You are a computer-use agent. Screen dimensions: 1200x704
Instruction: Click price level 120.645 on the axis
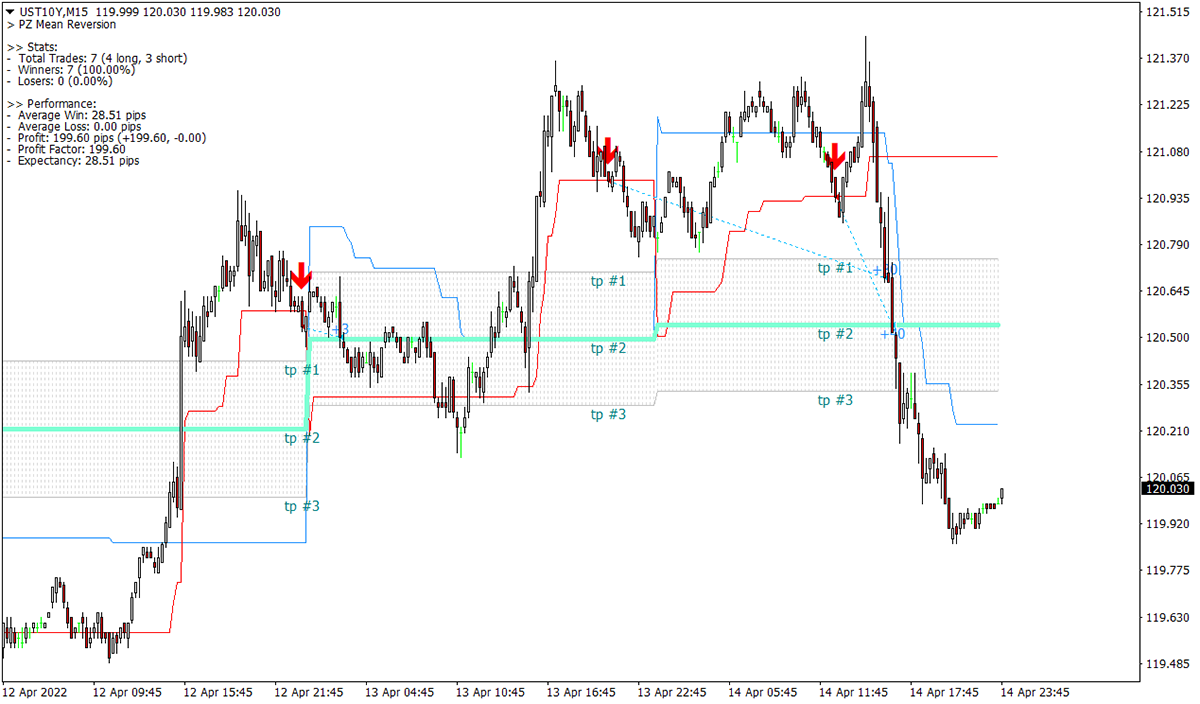tap(1166, 291)
